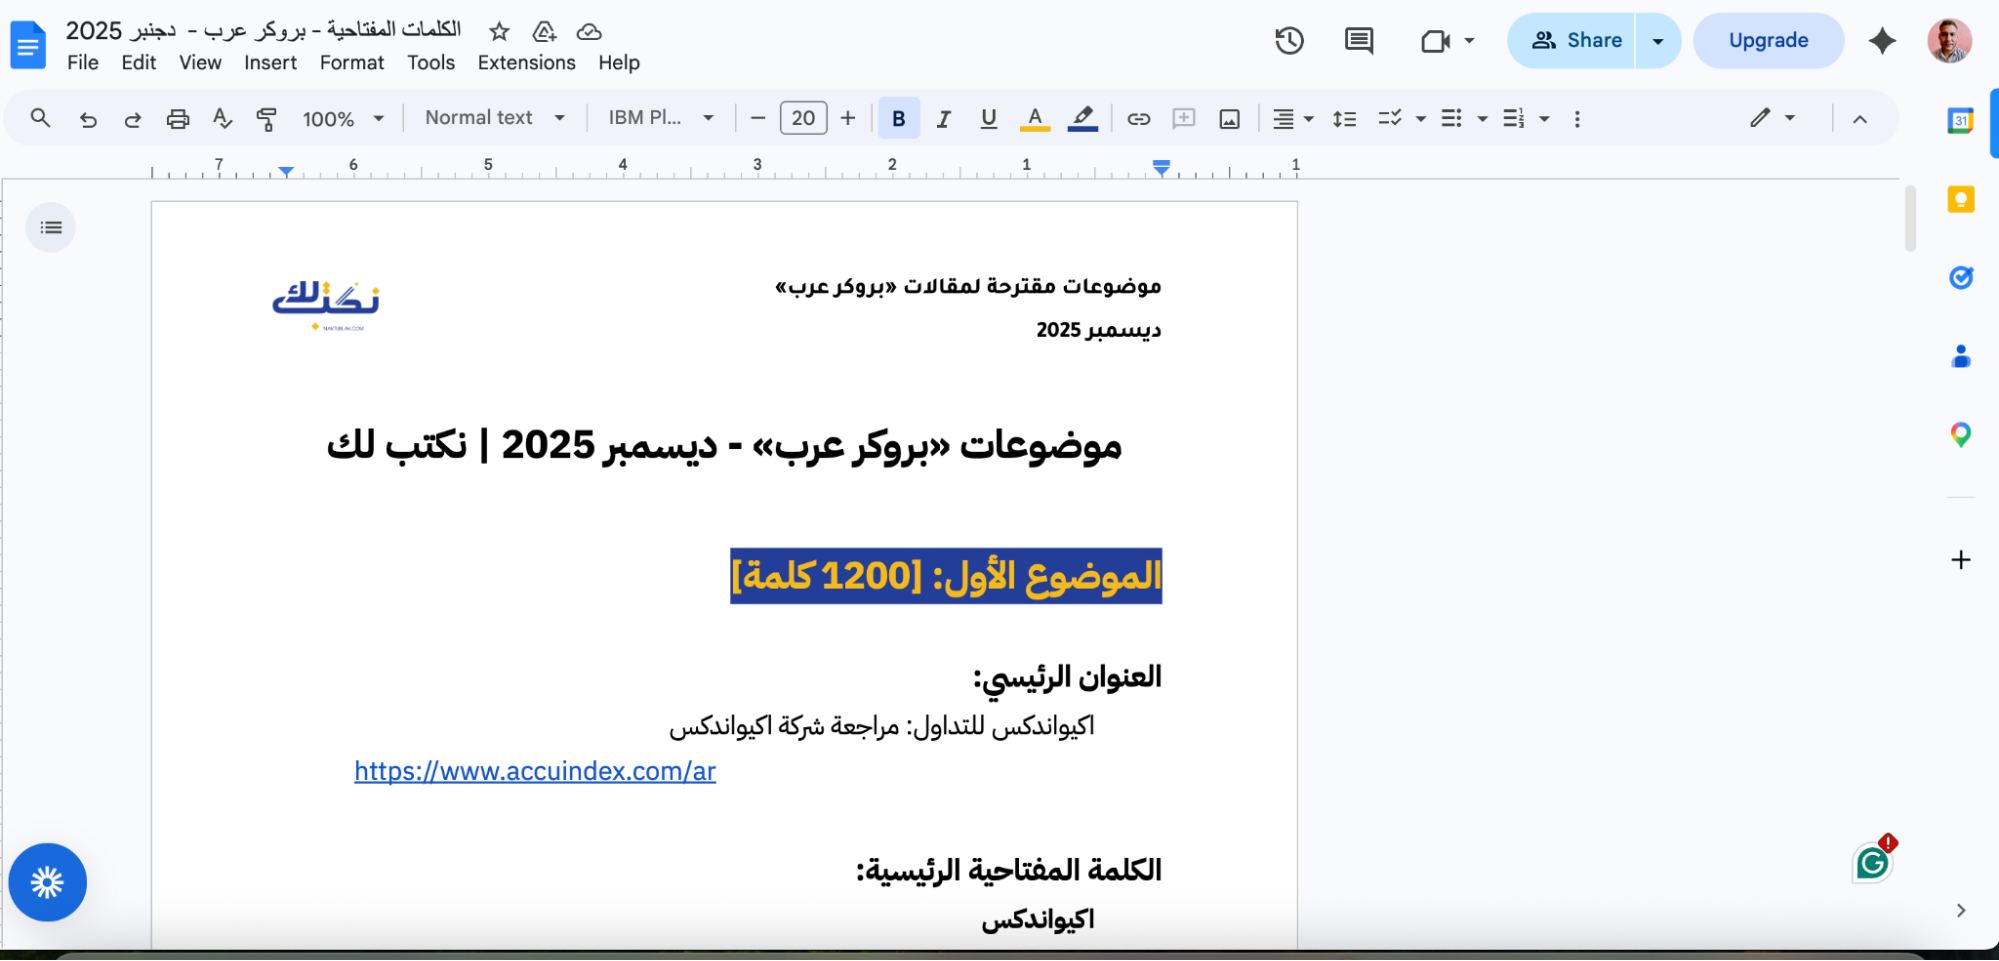This screenshot has width=1999, height=961.
Task: Open the editing mode pencil dropdown
Action: [x=1772, y=118]
